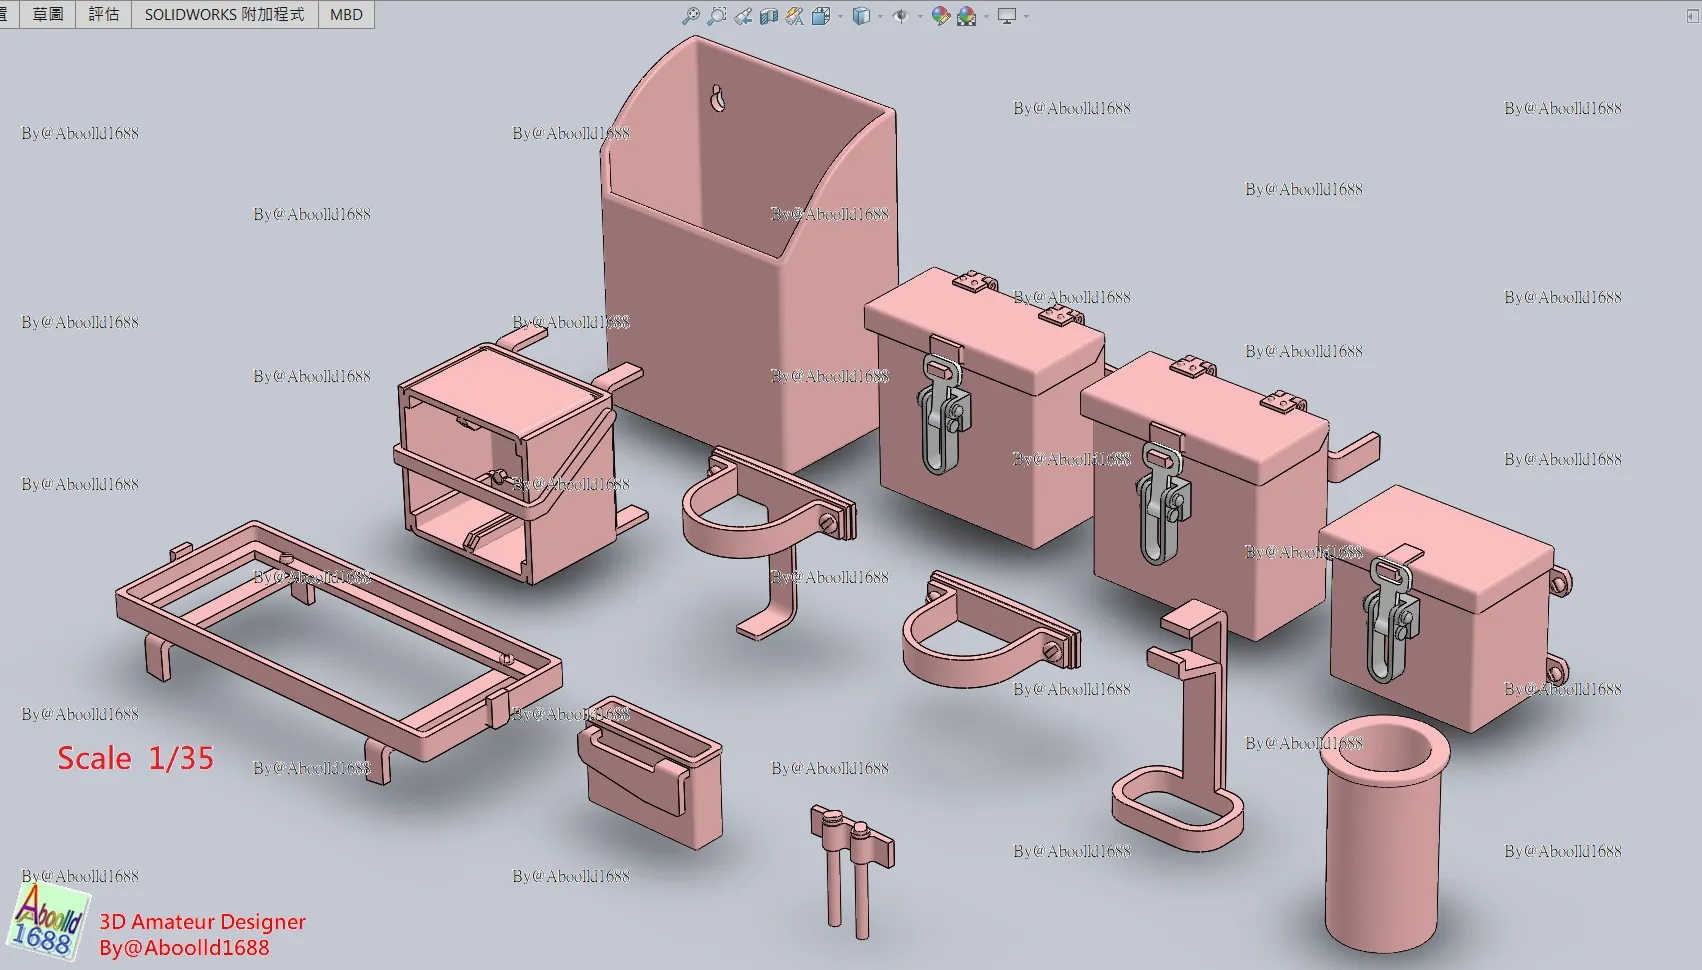The width and height of the screenshot is (1702, 970).
Task: Toggle the Hide/Show Items eye icon
Action: point(901,16)
